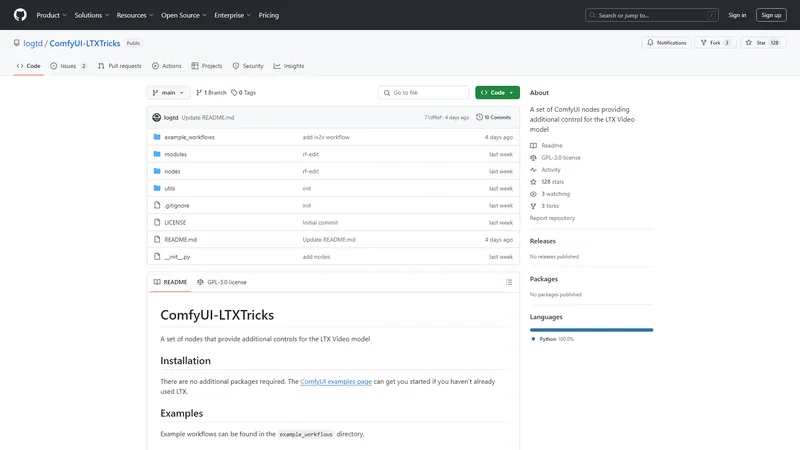
Task: Open the README outline list icon
Action: click(509, 282)
